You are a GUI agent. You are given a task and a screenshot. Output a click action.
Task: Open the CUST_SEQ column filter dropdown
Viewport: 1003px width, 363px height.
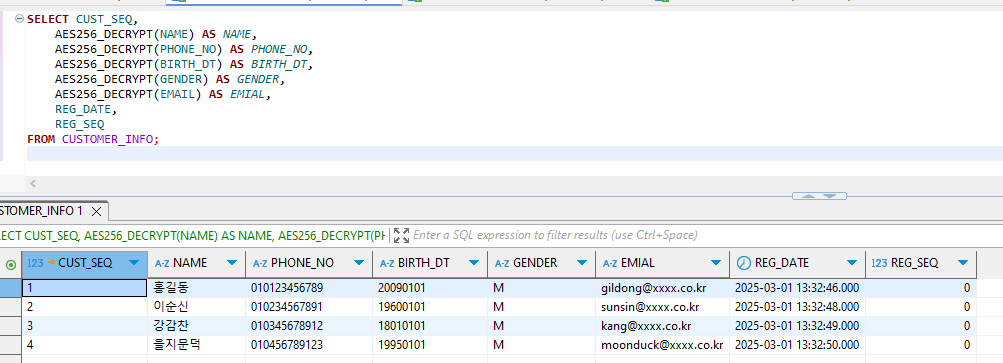pos(134,263)
